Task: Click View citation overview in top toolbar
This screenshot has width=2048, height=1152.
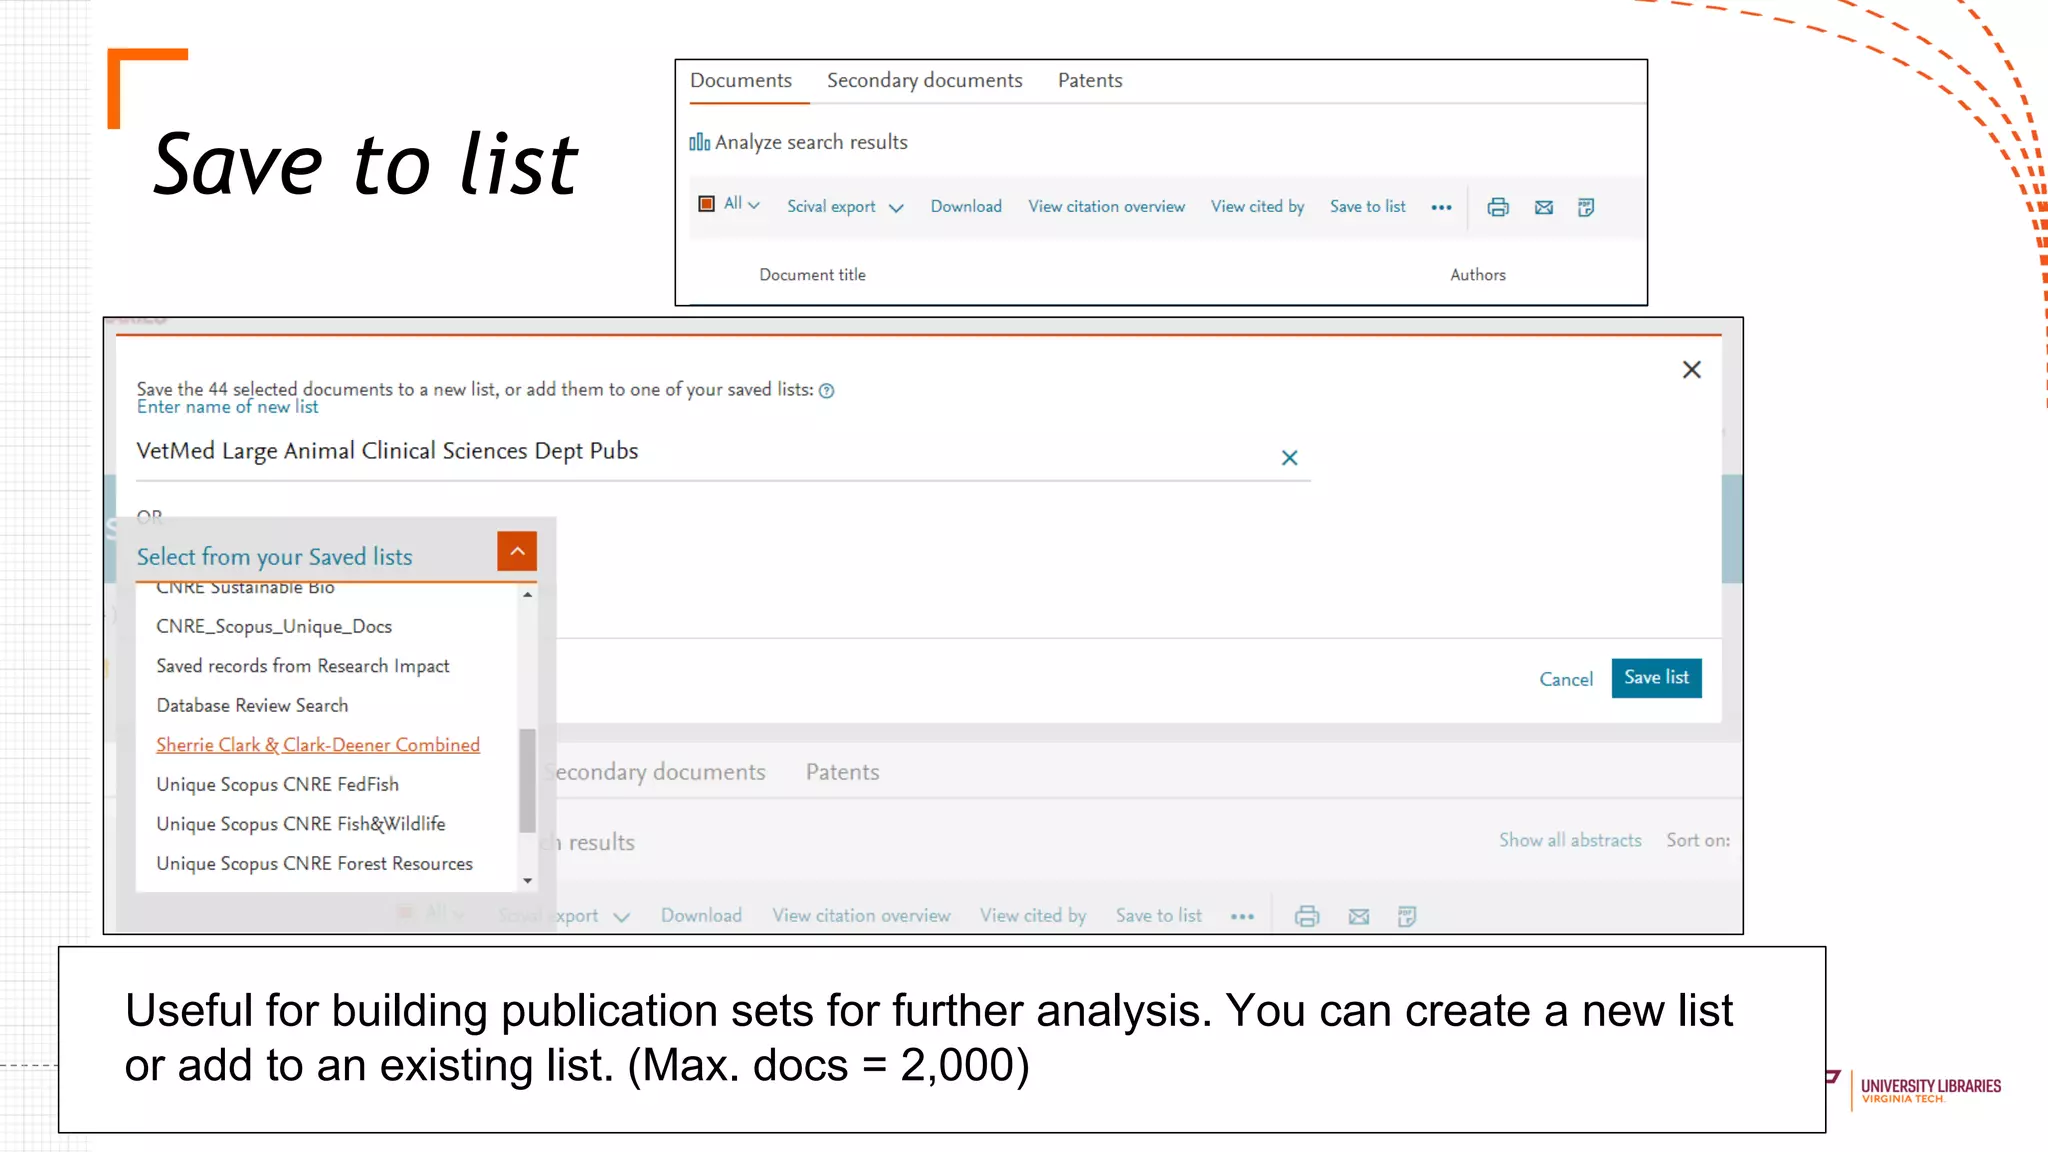Action: pyautogui.click(x=1107, y=207)
